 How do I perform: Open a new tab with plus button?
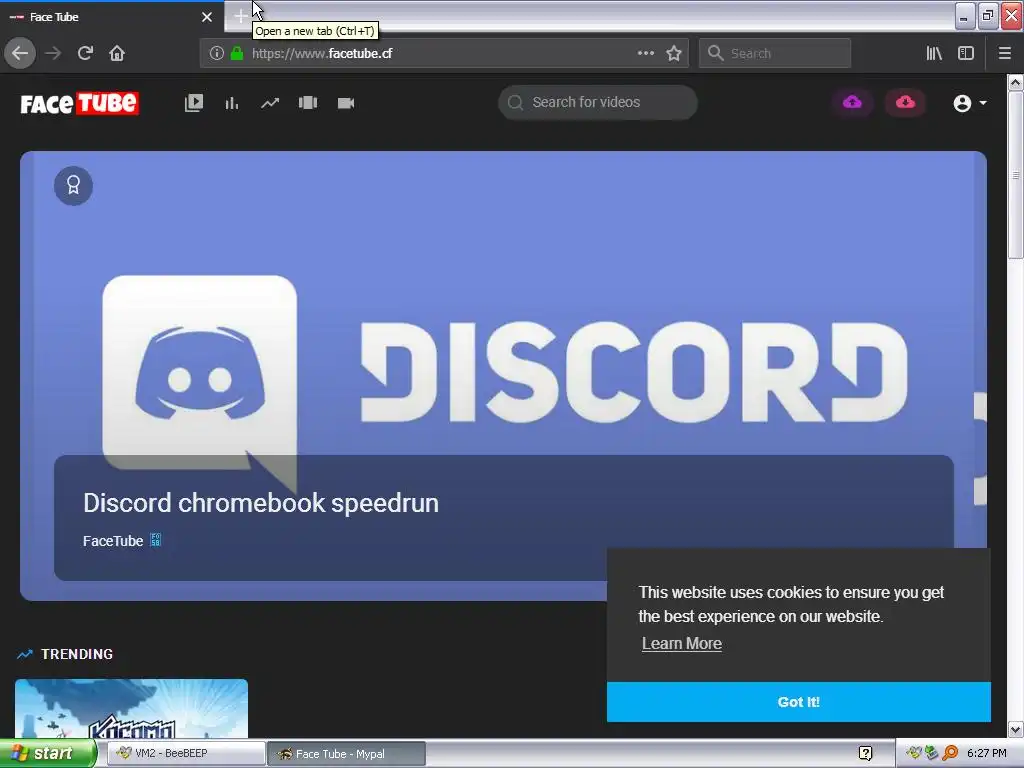[x=240, y=16]
